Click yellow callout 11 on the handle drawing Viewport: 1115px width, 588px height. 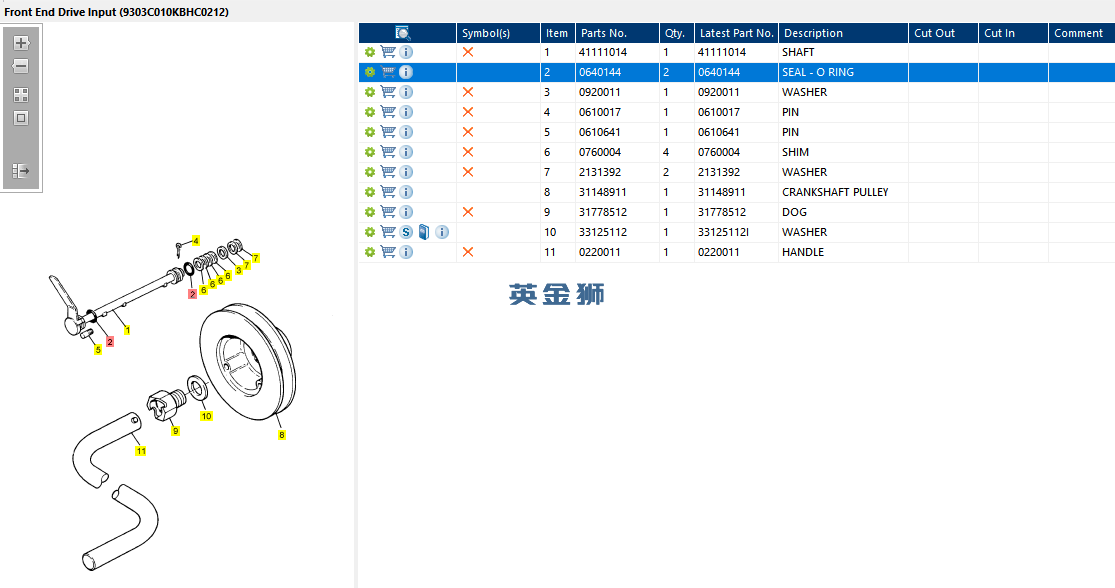pos(141,451)
